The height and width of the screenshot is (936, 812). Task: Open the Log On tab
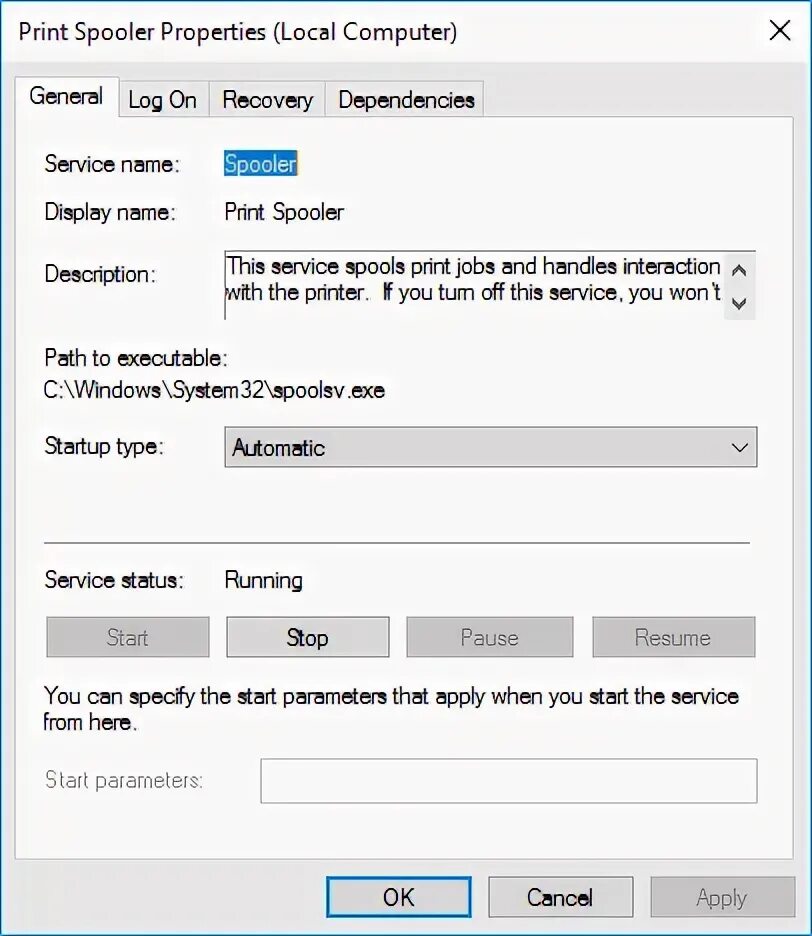[163, 100]
